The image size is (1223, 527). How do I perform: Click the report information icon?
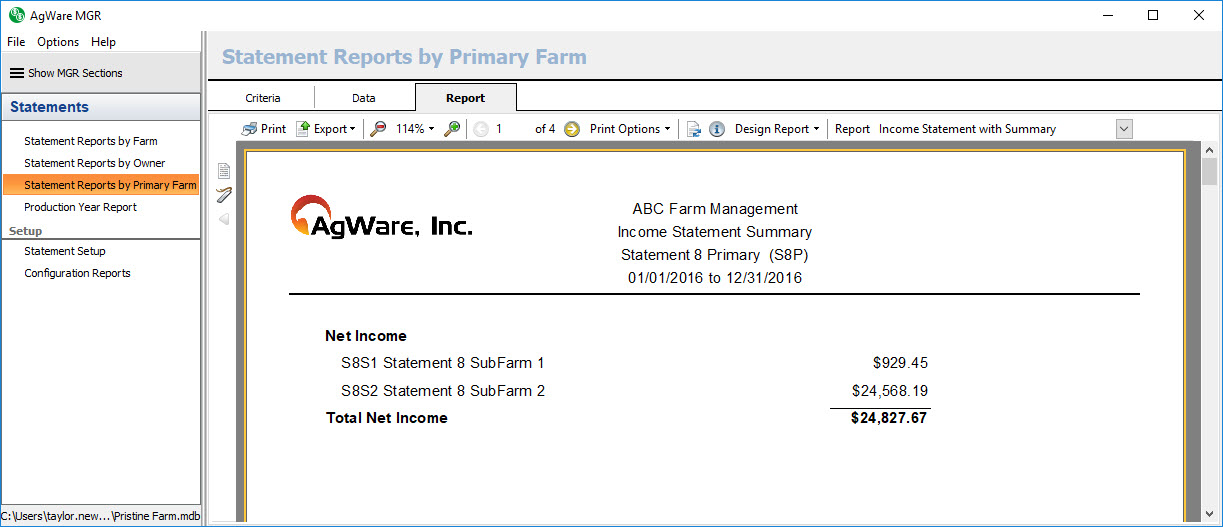coord(717,129)
